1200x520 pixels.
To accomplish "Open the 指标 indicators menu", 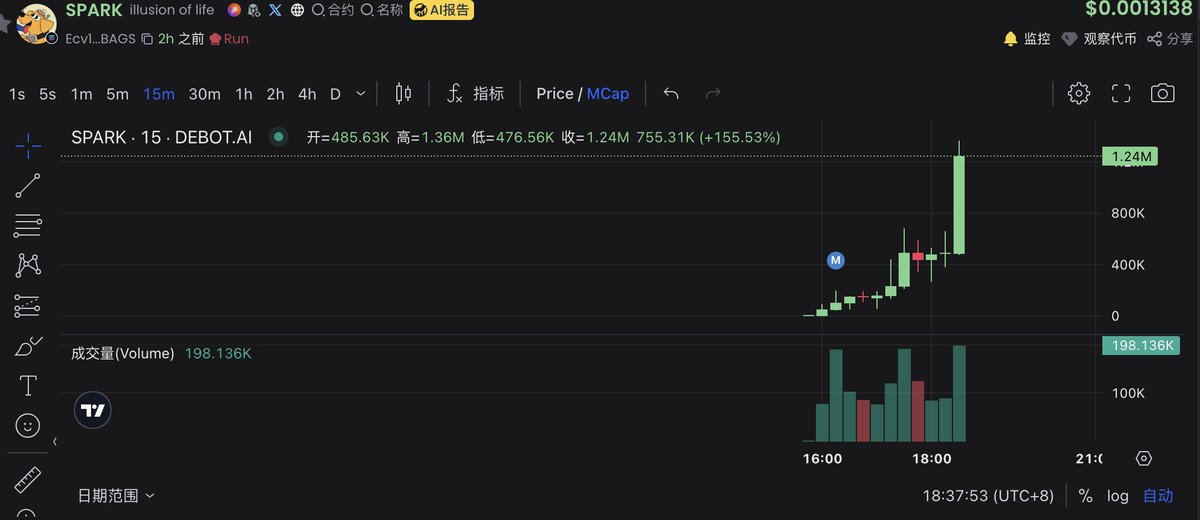I will coord(475,93).
